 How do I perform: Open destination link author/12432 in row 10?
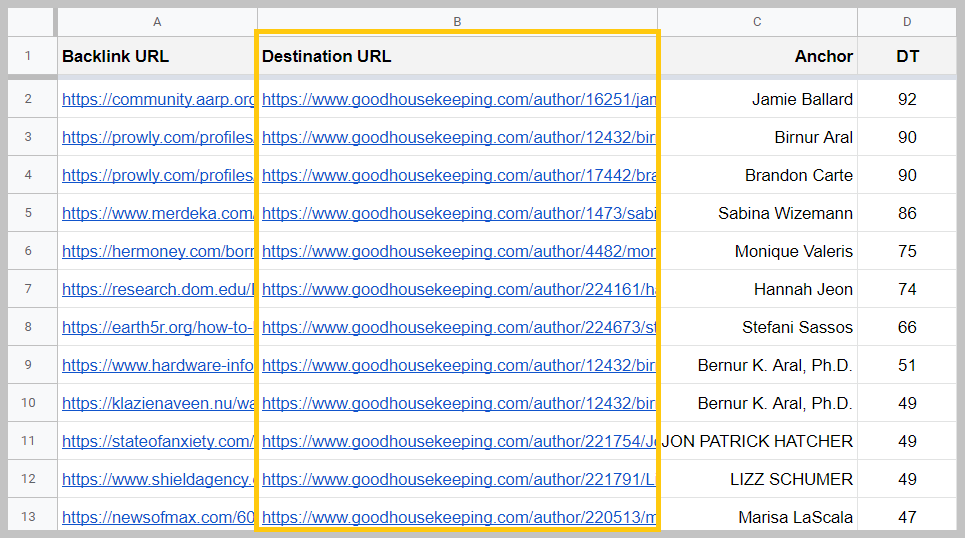pyautogui.click(x=459, y=403)
